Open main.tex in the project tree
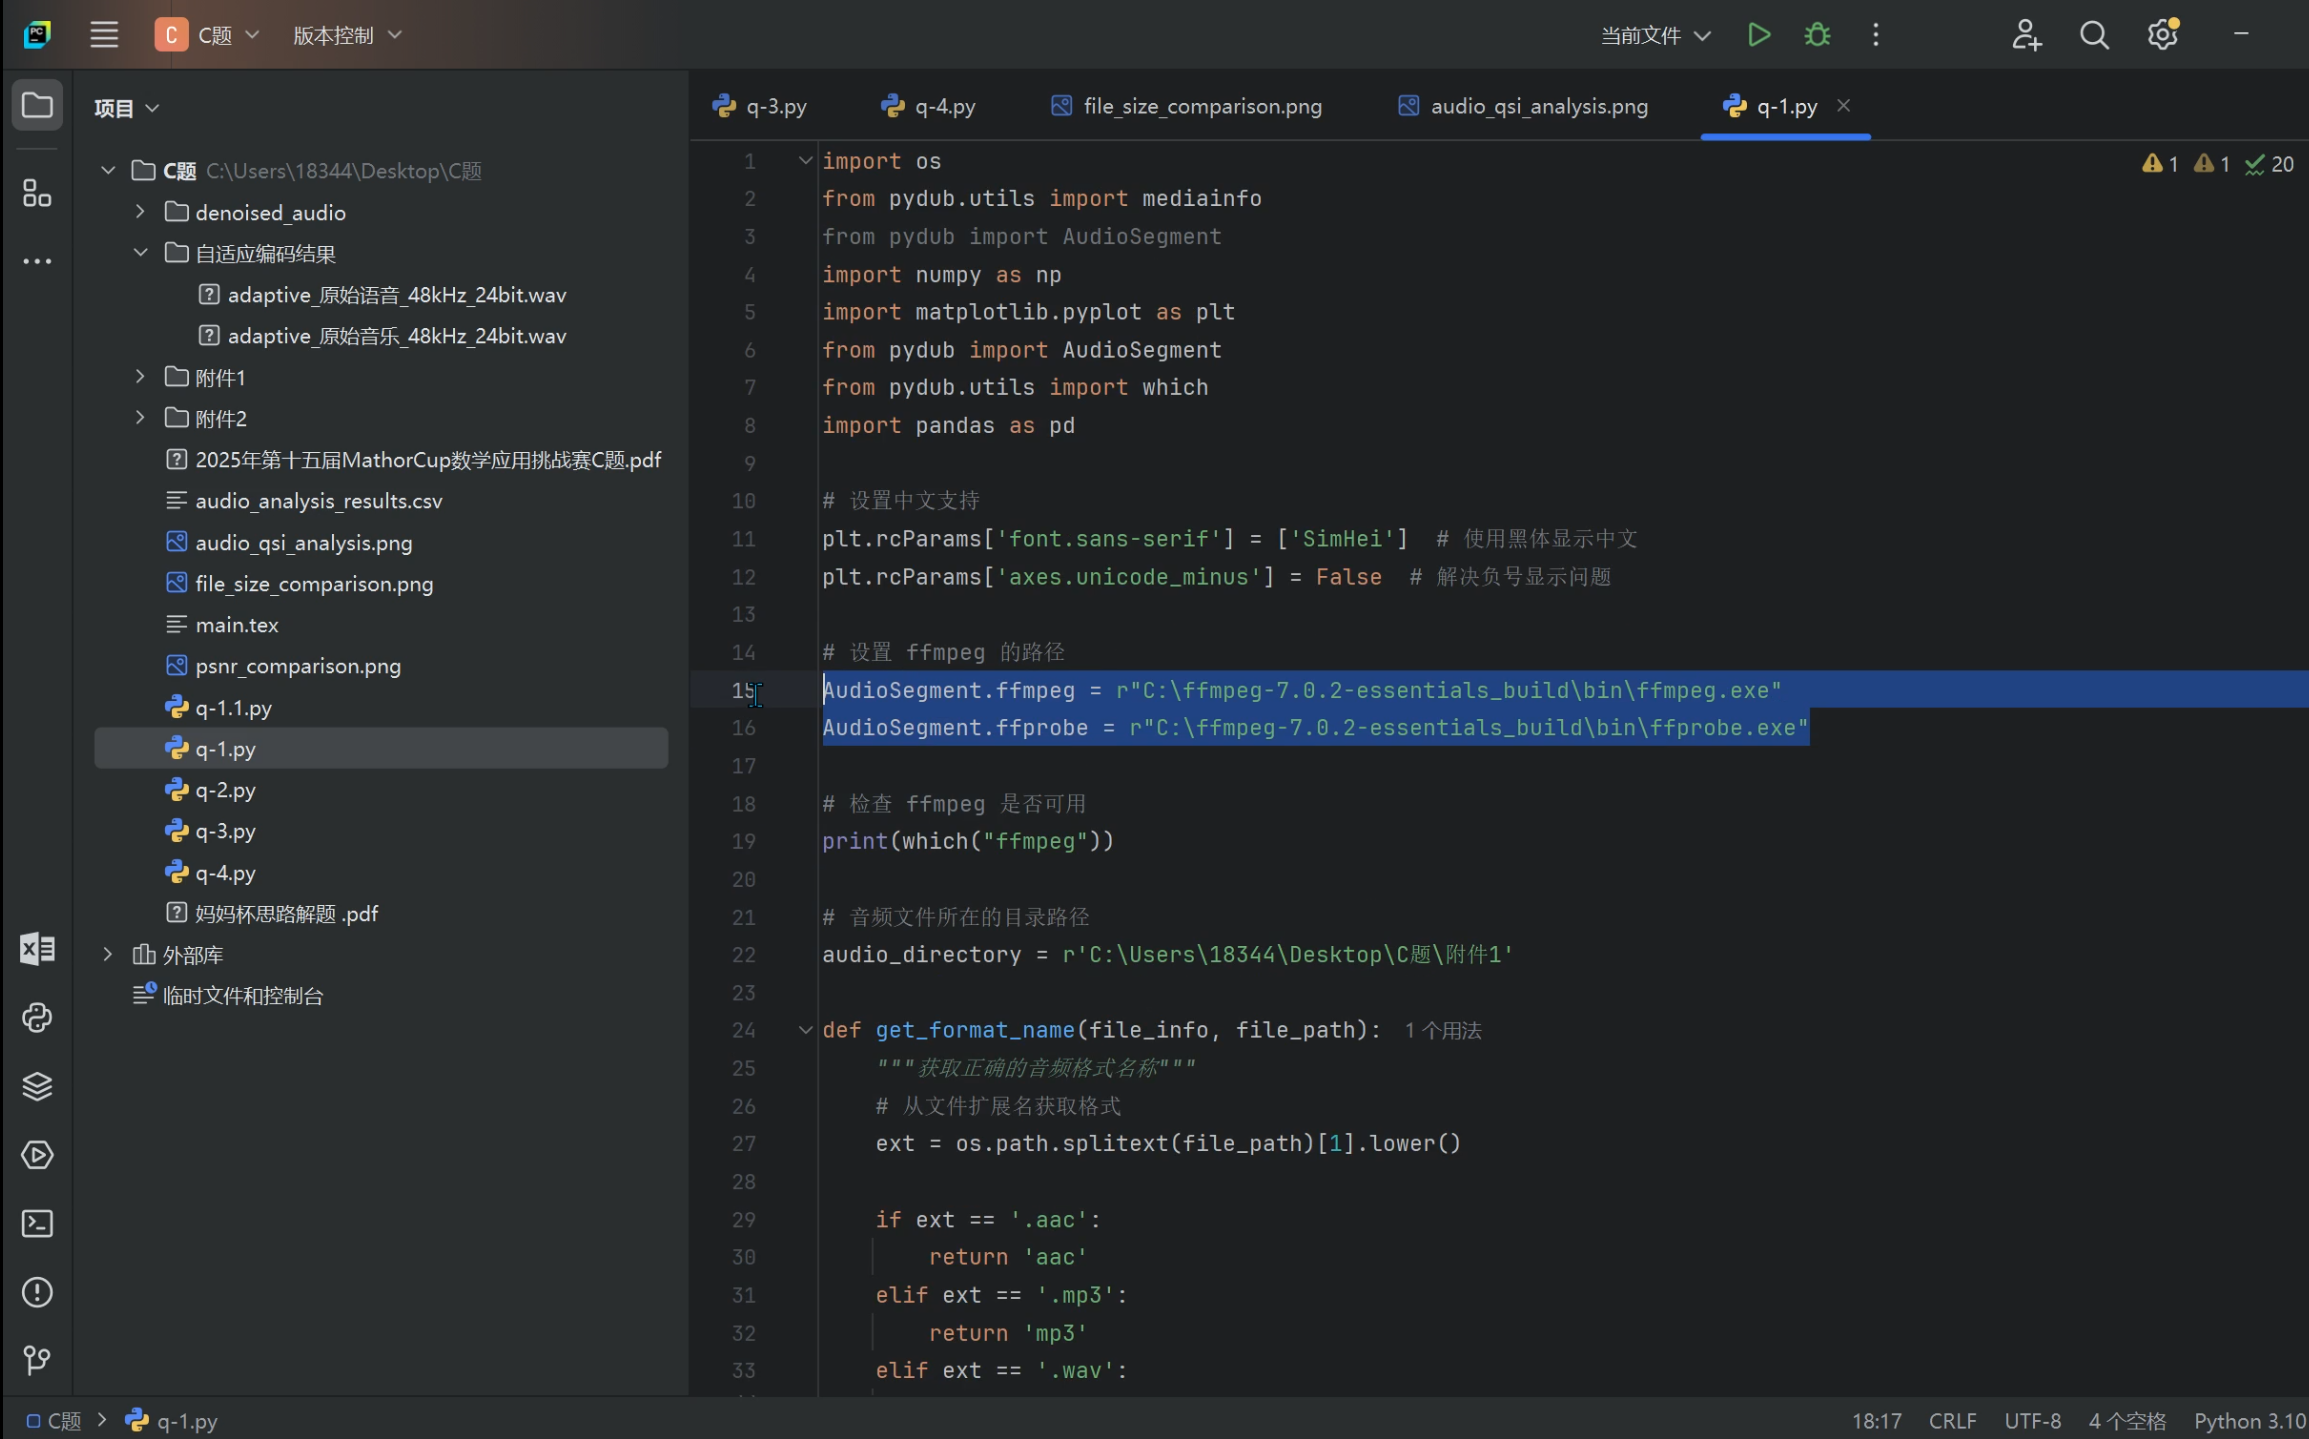Image resolution: width=2309 pixels, height=1439 pixels. coord(236,625)
